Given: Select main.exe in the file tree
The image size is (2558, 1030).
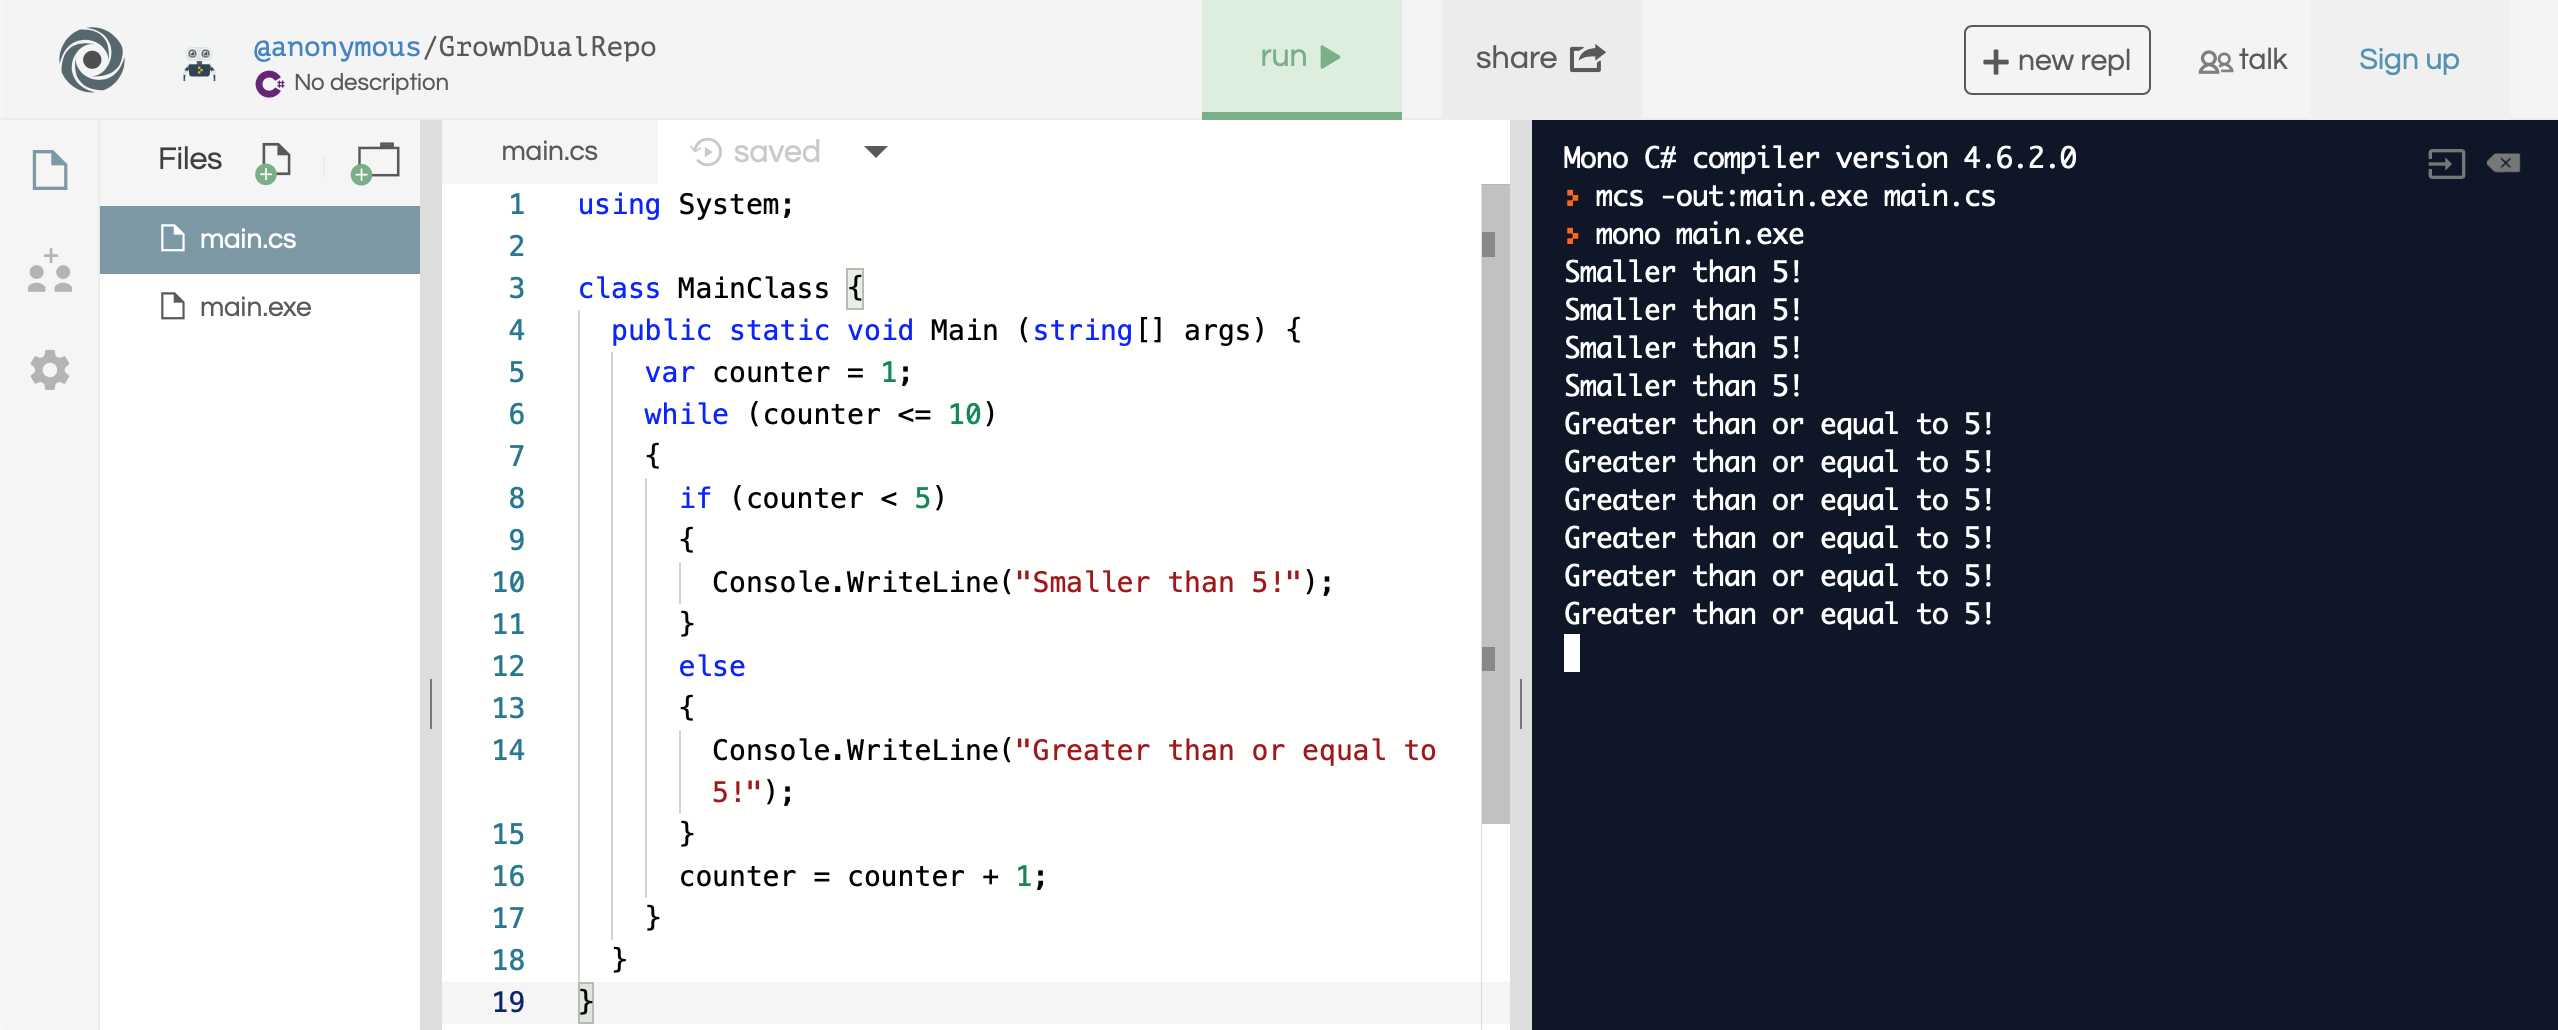Looking at the screenshot, I should point(260,307).
